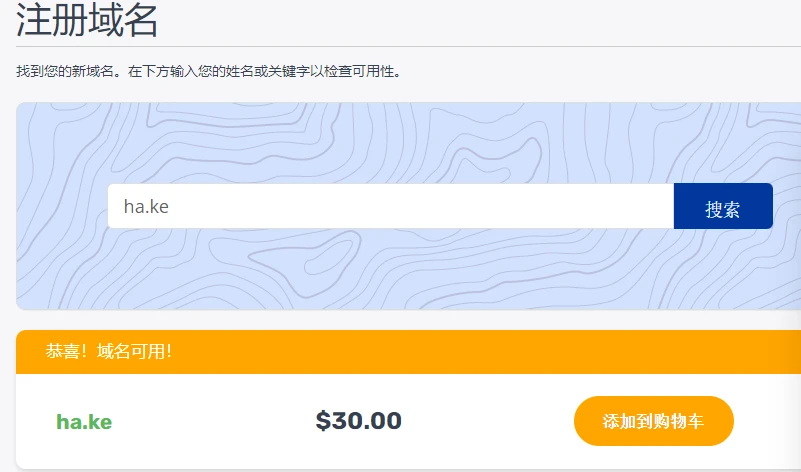The image size is (801, 472).
Task: Click the empty area of search field
Action: pyautogui.click(x=450, y=207)
